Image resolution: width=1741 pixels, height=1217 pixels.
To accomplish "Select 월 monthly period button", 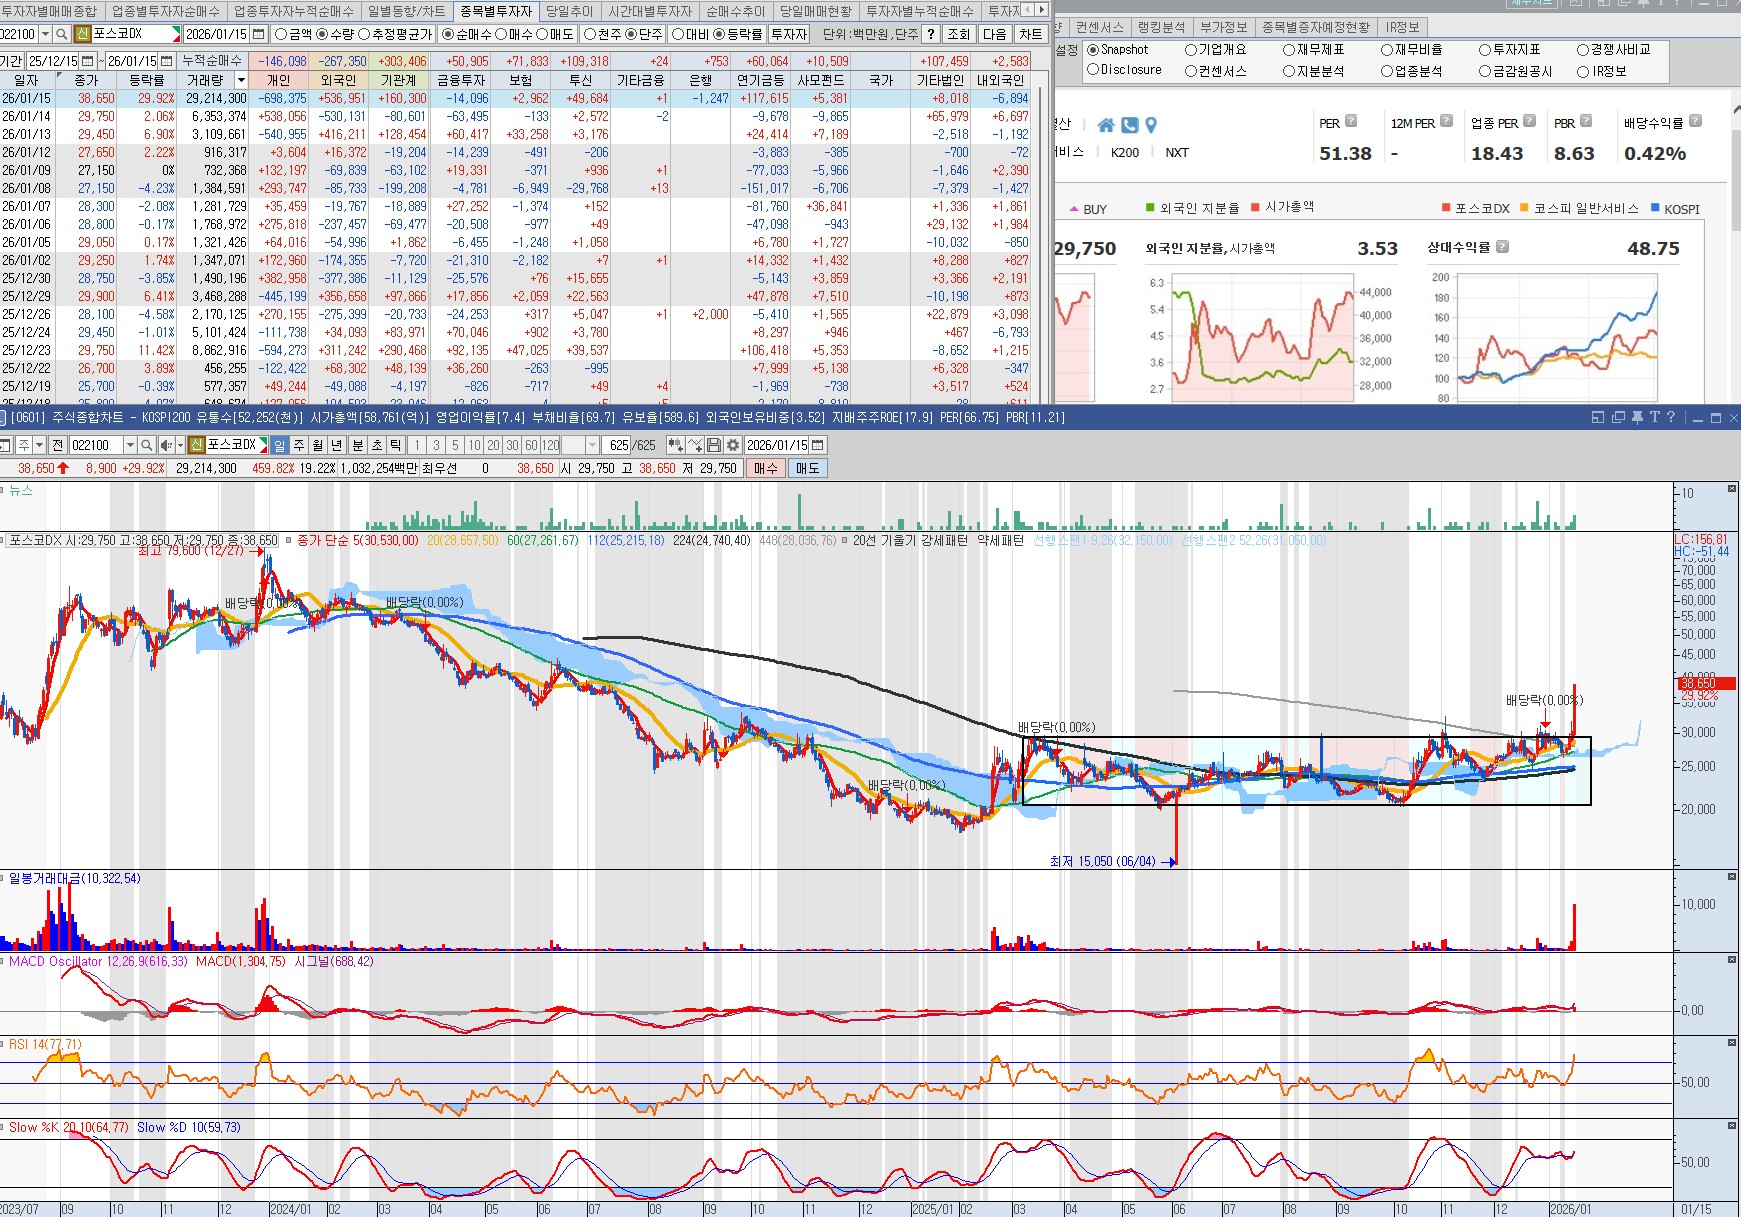I will [317, 445].
